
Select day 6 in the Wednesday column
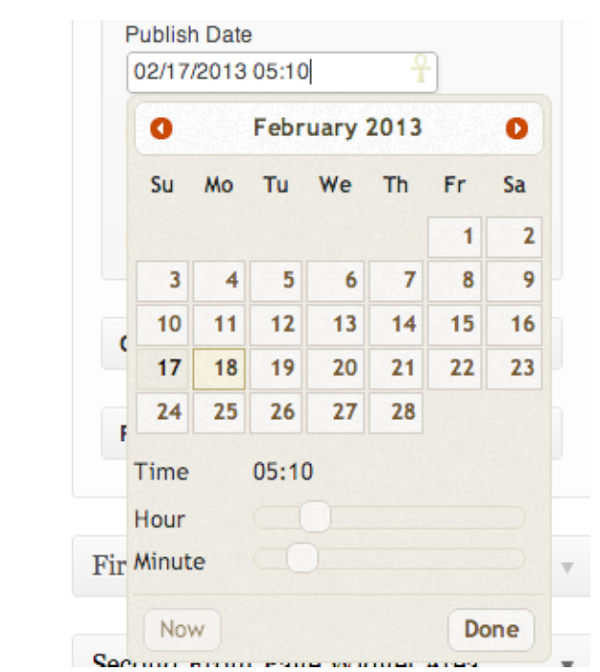coord(335,281)
